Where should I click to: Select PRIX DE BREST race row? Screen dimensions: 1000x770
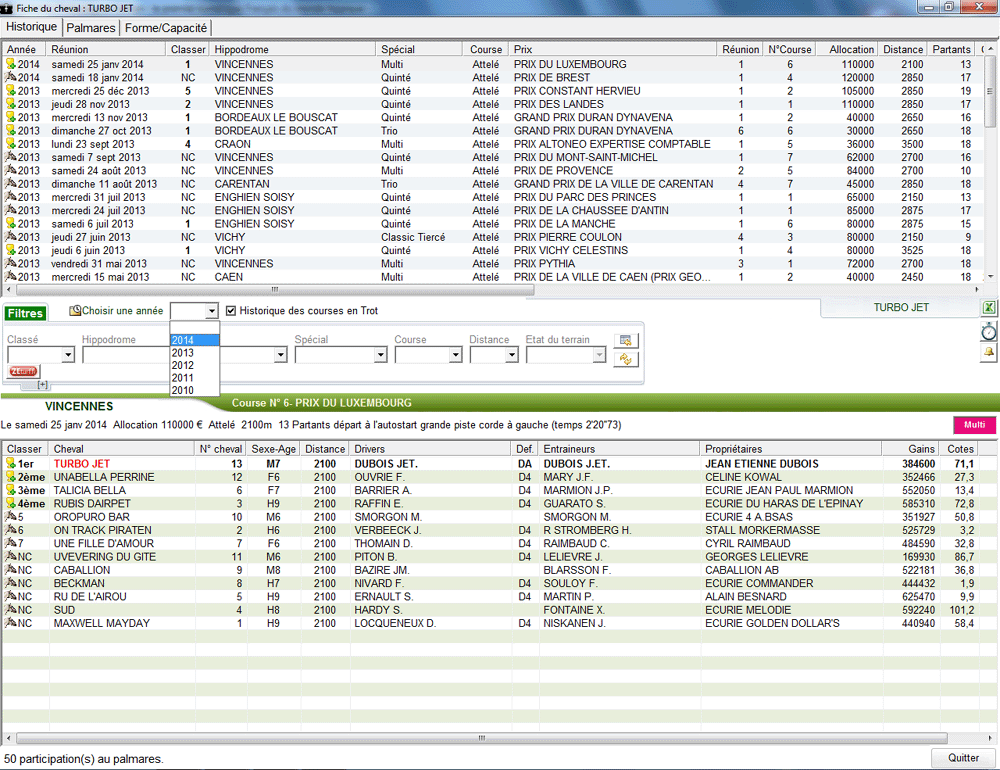[491, 77]
